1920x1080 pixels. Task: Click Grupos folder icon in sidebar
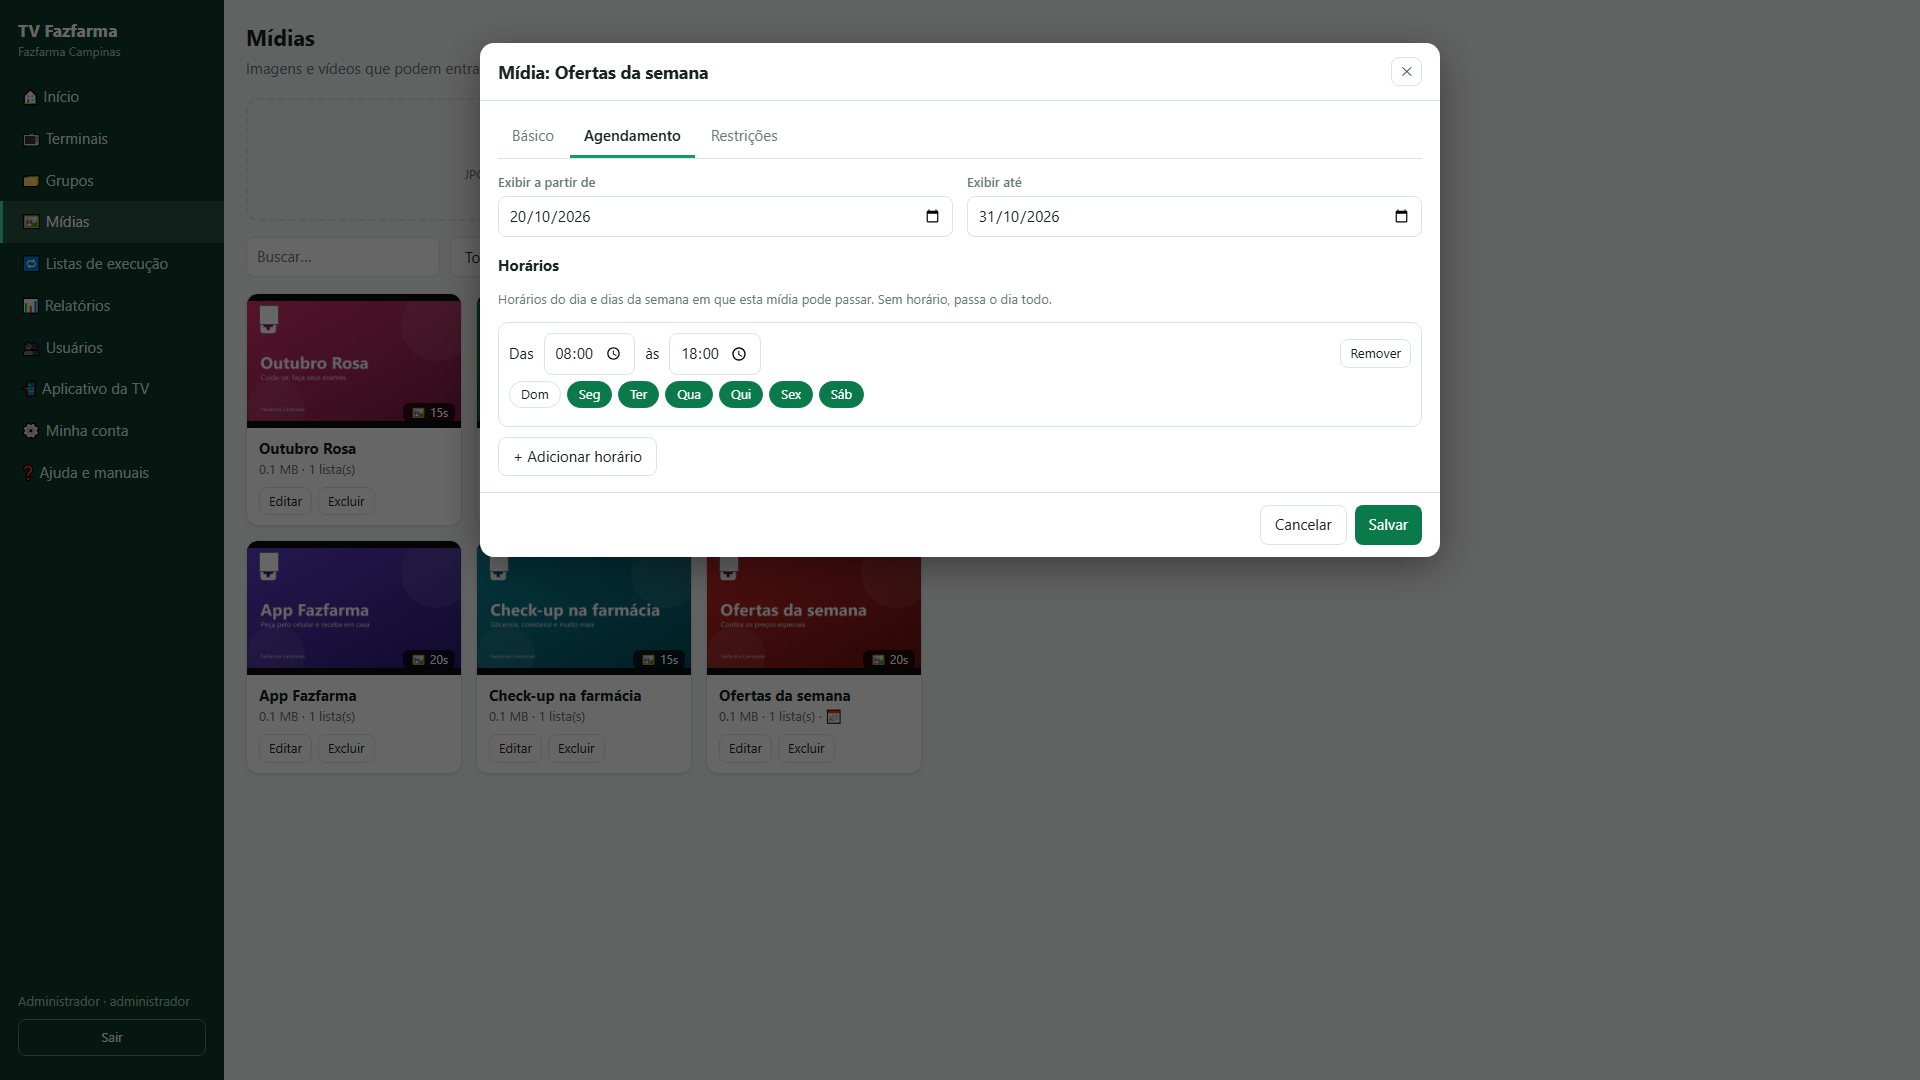(x=31, y=181)
